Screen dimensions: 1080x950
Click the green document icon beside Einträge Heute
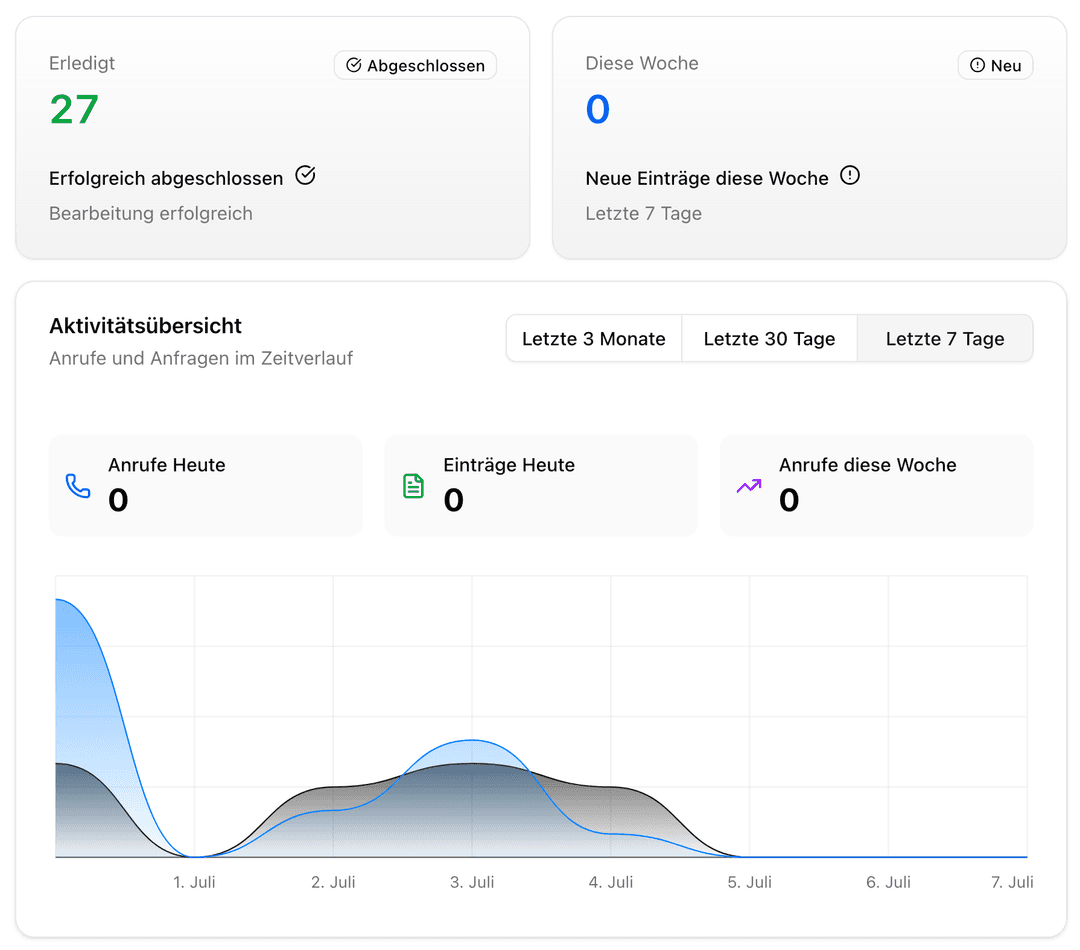[x=413, y=486]
